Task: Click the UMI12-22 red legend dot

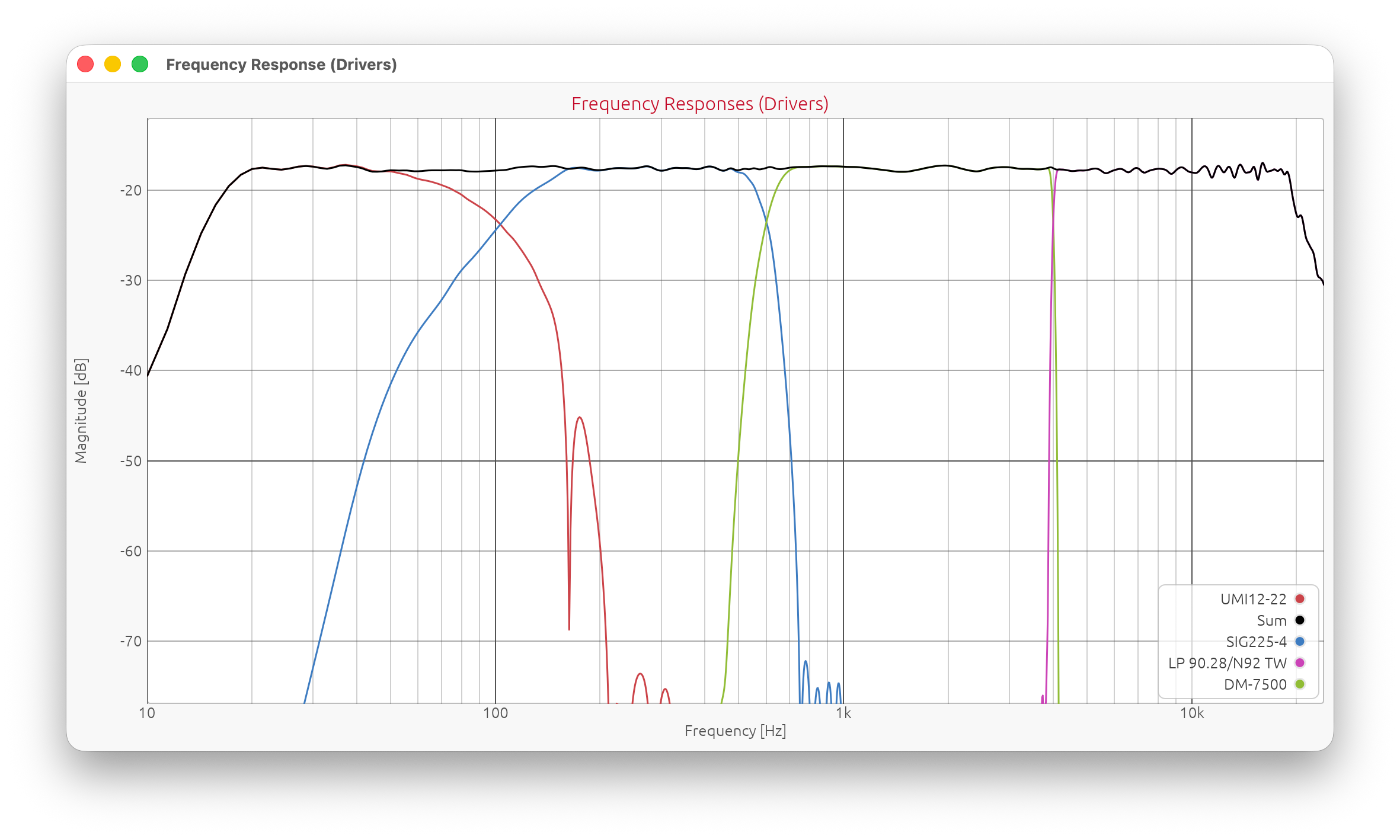Action: (1300, 599)
